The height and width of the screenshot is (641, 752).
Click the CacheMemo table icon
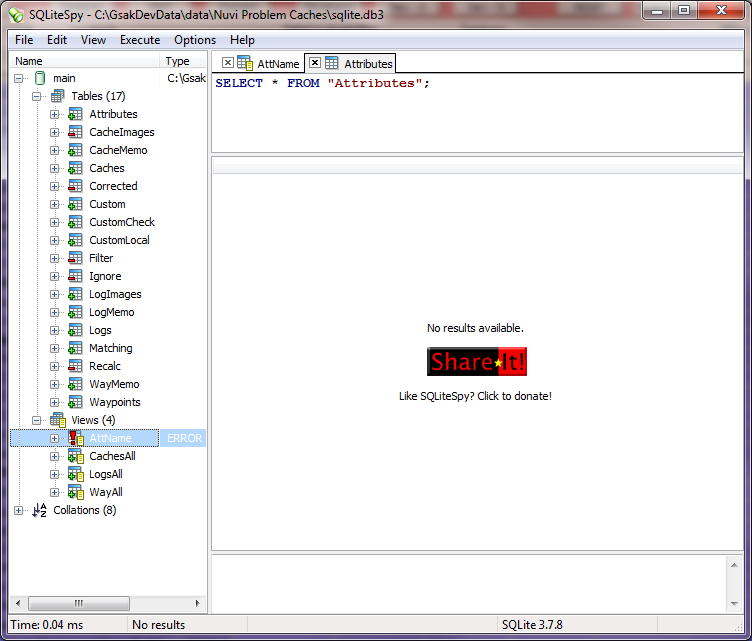click(x=75, y=150)
